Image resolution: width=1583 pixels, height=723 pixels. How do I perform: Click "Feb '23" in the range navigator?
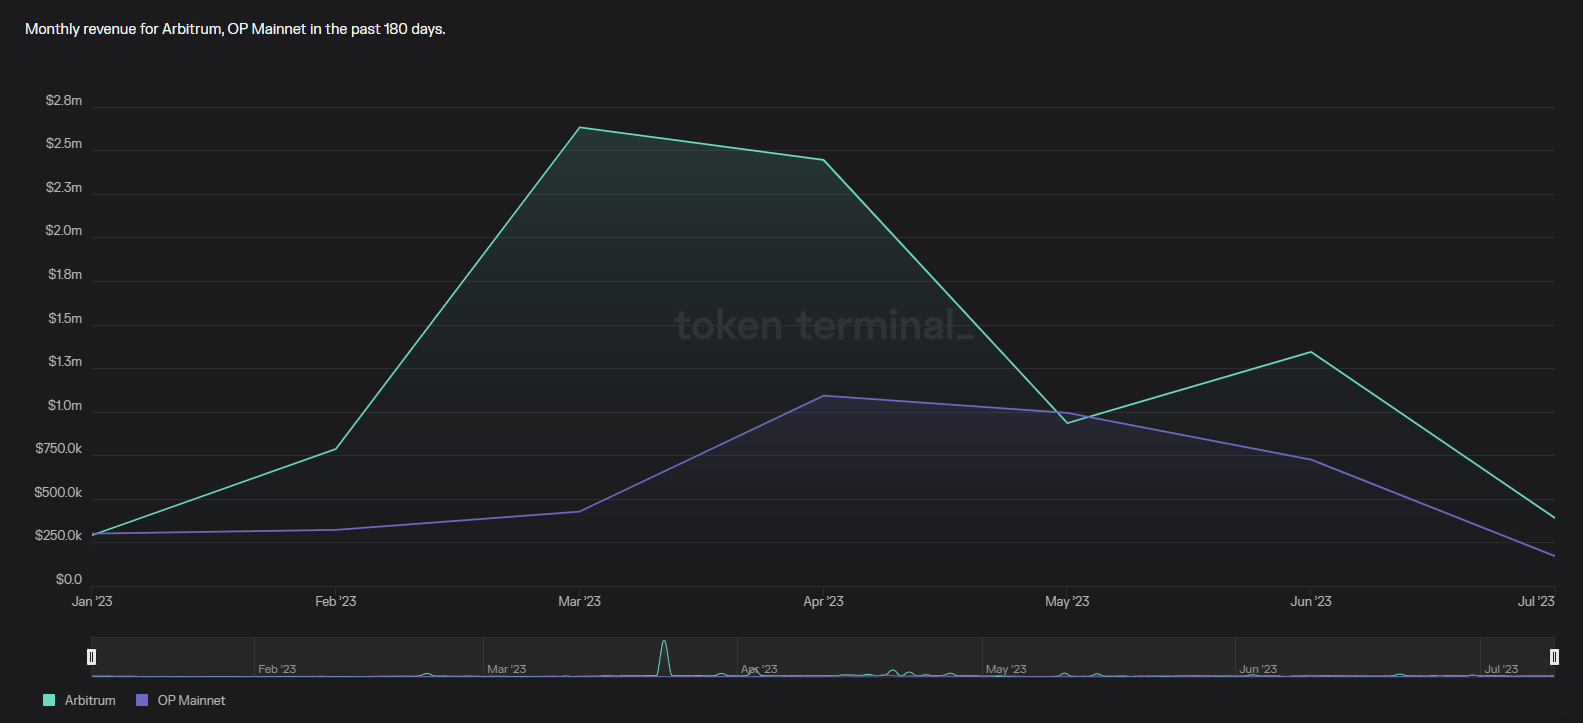coord(277,669)
